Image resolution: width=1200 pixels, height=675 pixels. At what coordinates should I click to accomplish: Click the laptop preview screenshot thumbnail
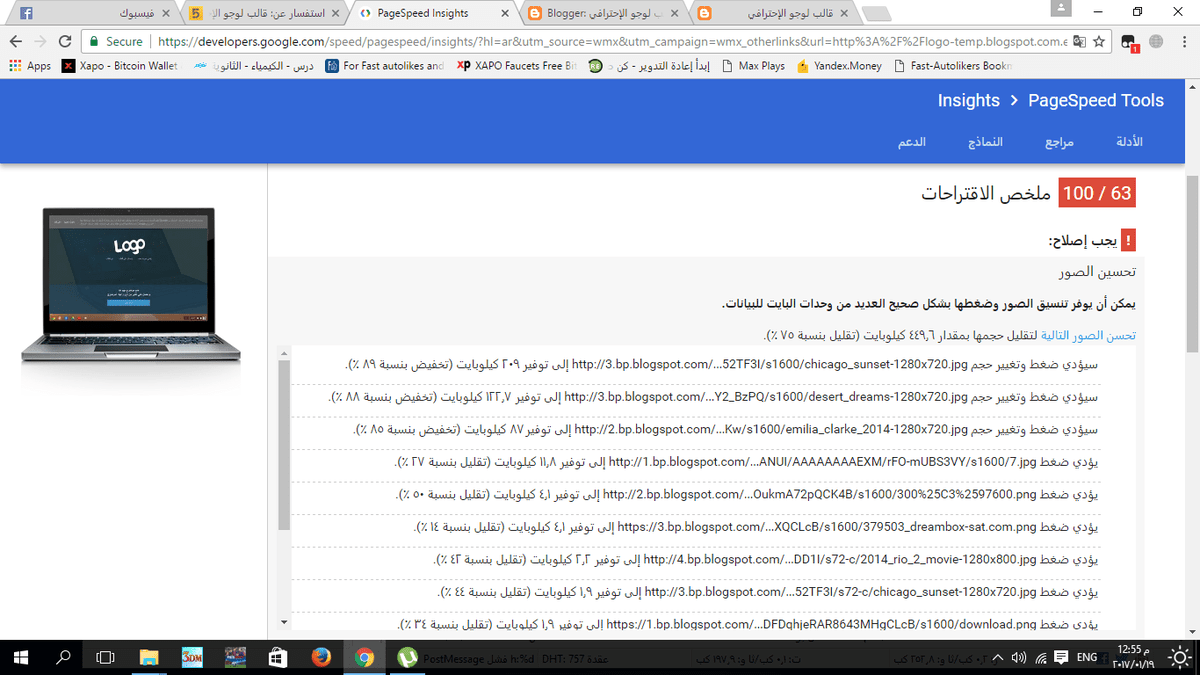pos(131,286)
